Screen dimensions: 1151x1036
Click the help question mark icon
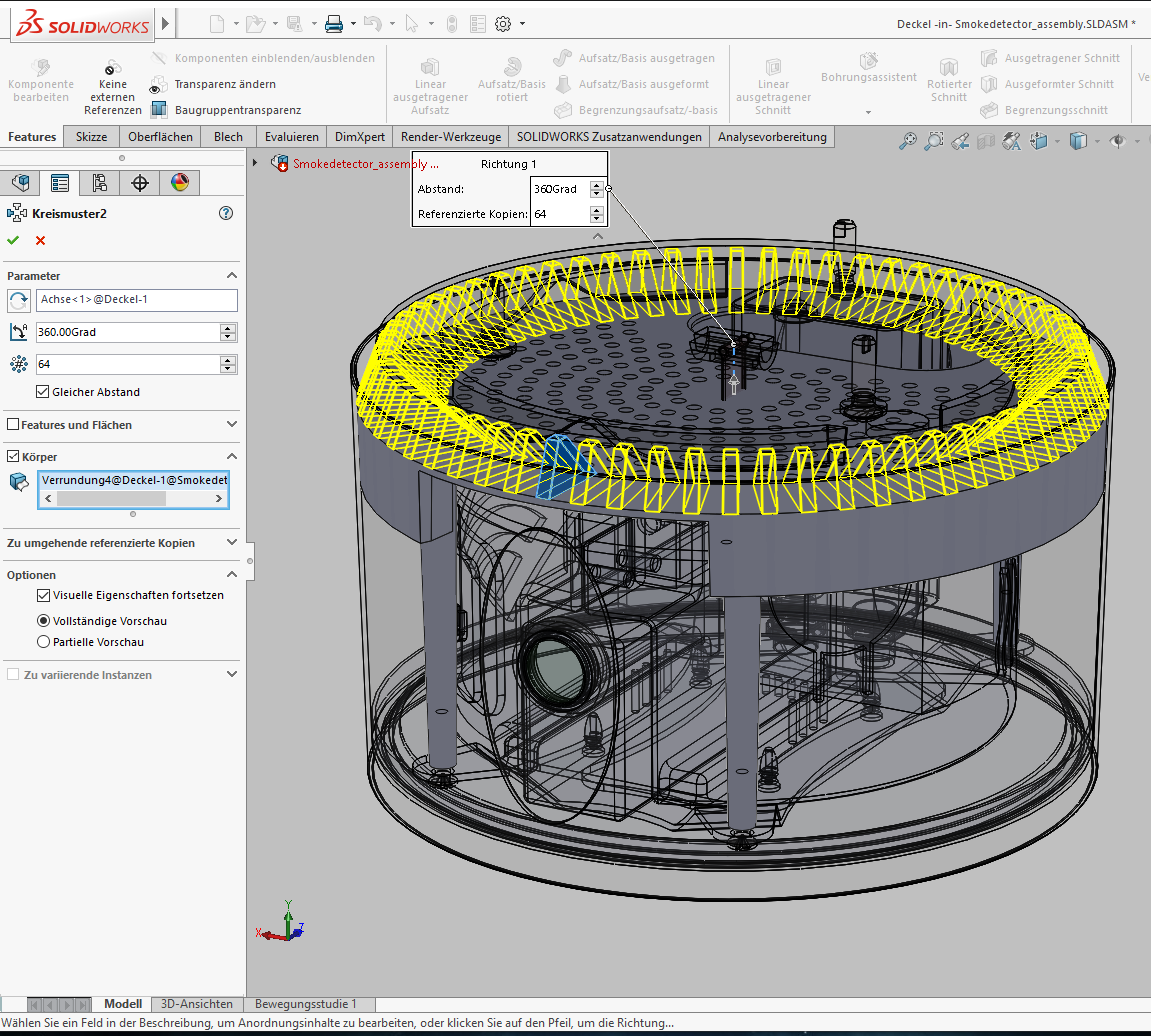click(x=226, y=213)
